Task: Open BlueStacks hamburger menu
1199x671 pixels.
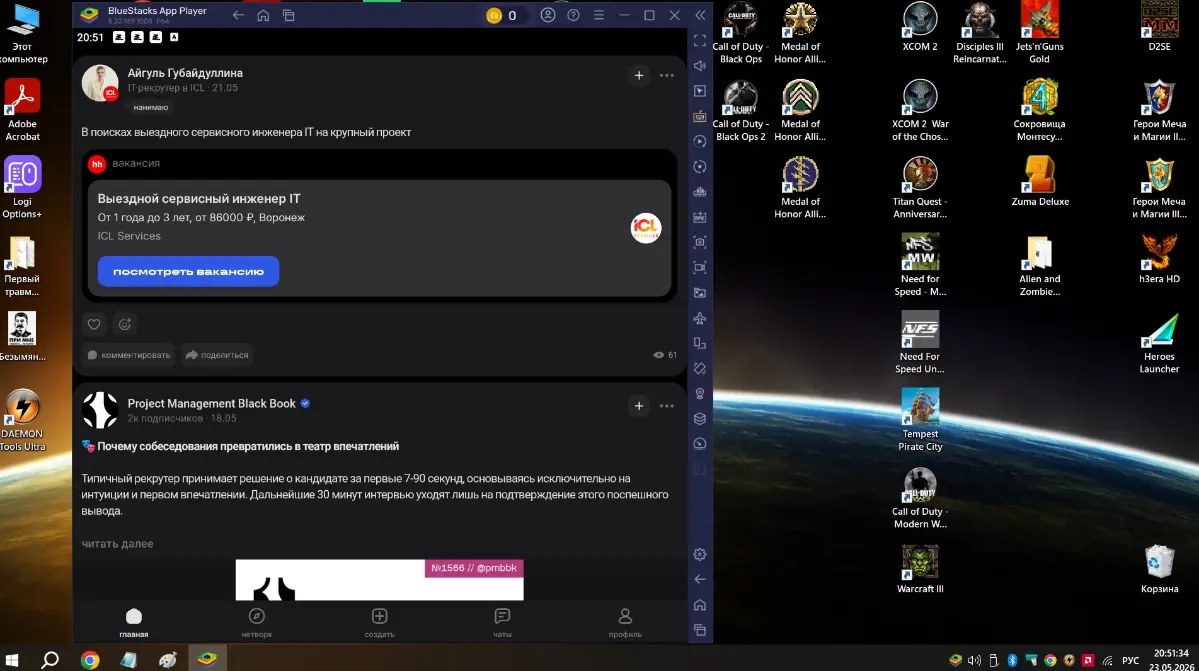Action: 599,15
